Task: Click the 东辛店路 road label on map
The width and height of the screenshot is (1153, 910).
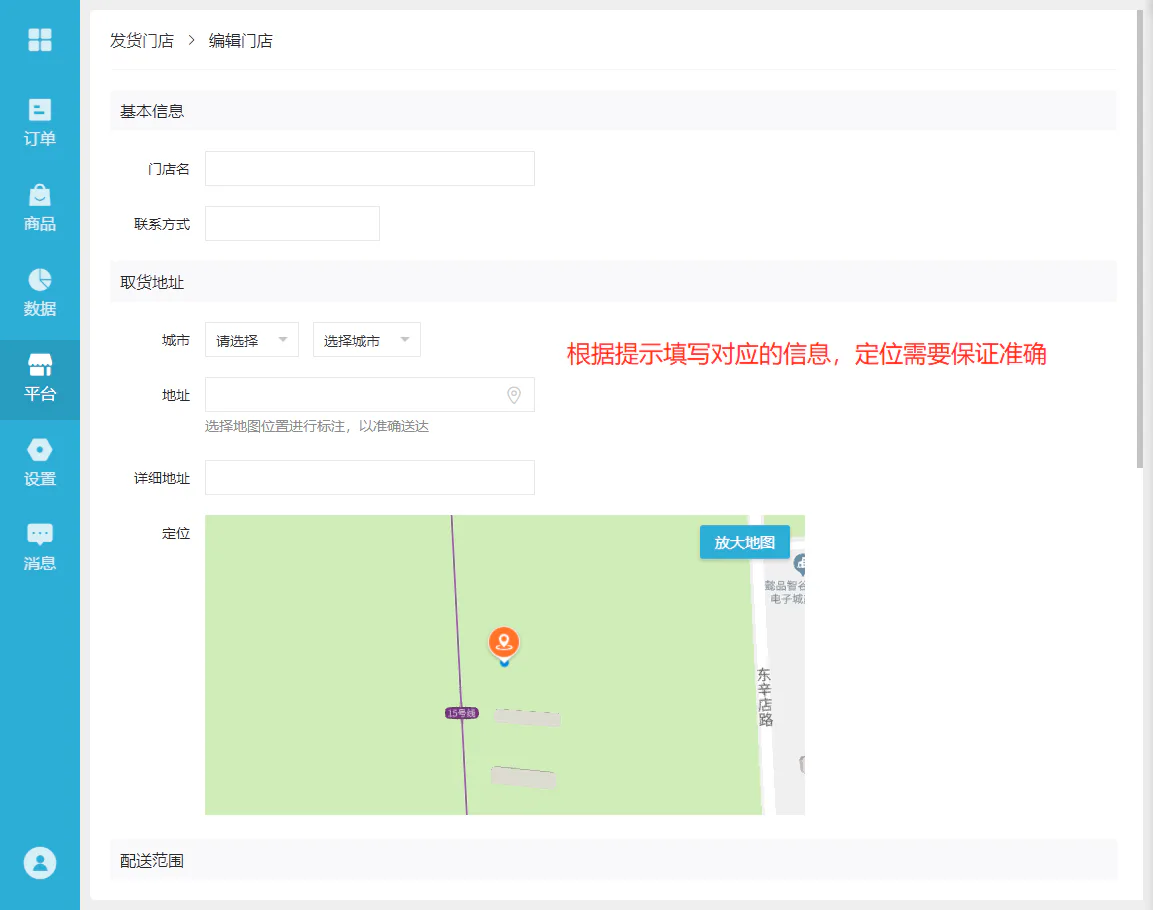Action: click(x=765, y=697)
